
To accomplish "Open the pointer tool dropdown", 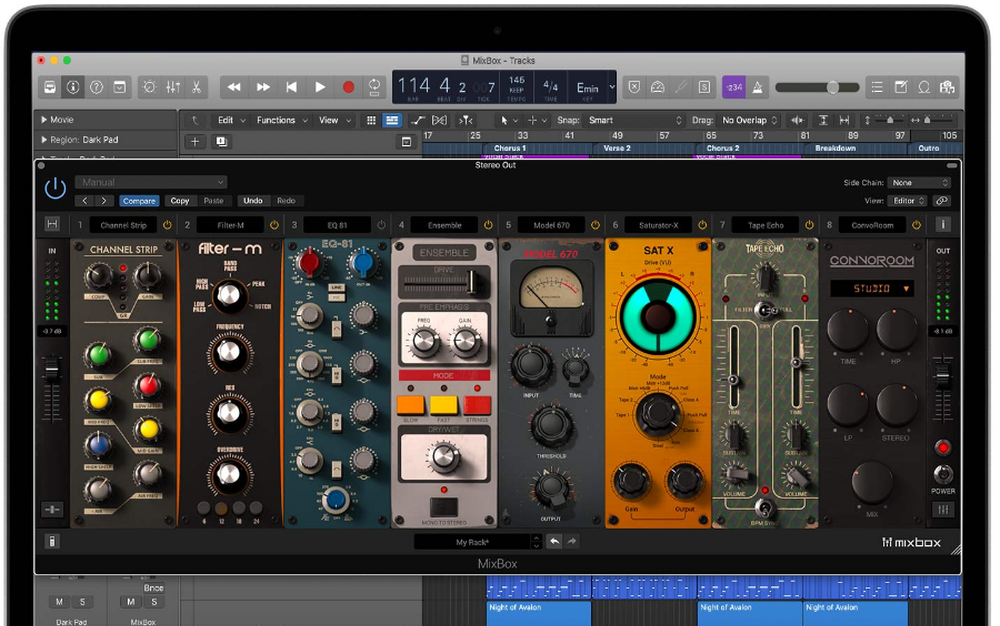I will 508,120.
